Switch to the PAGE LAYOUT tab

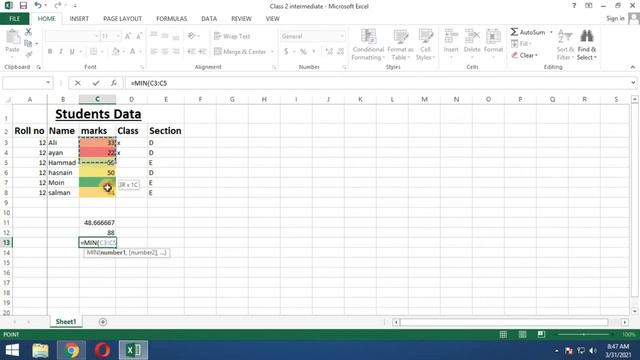click(122, 19)
